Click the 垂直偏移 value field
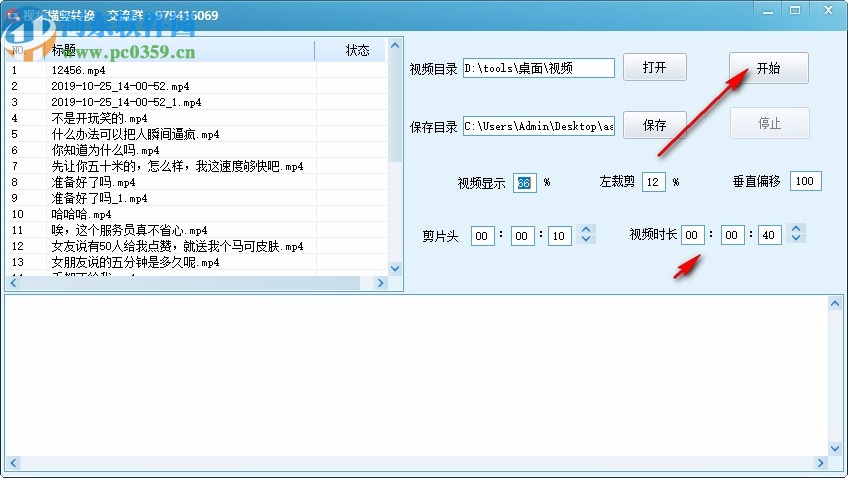The height and width of the screenshot is (478, 848). tap(805, 181)
